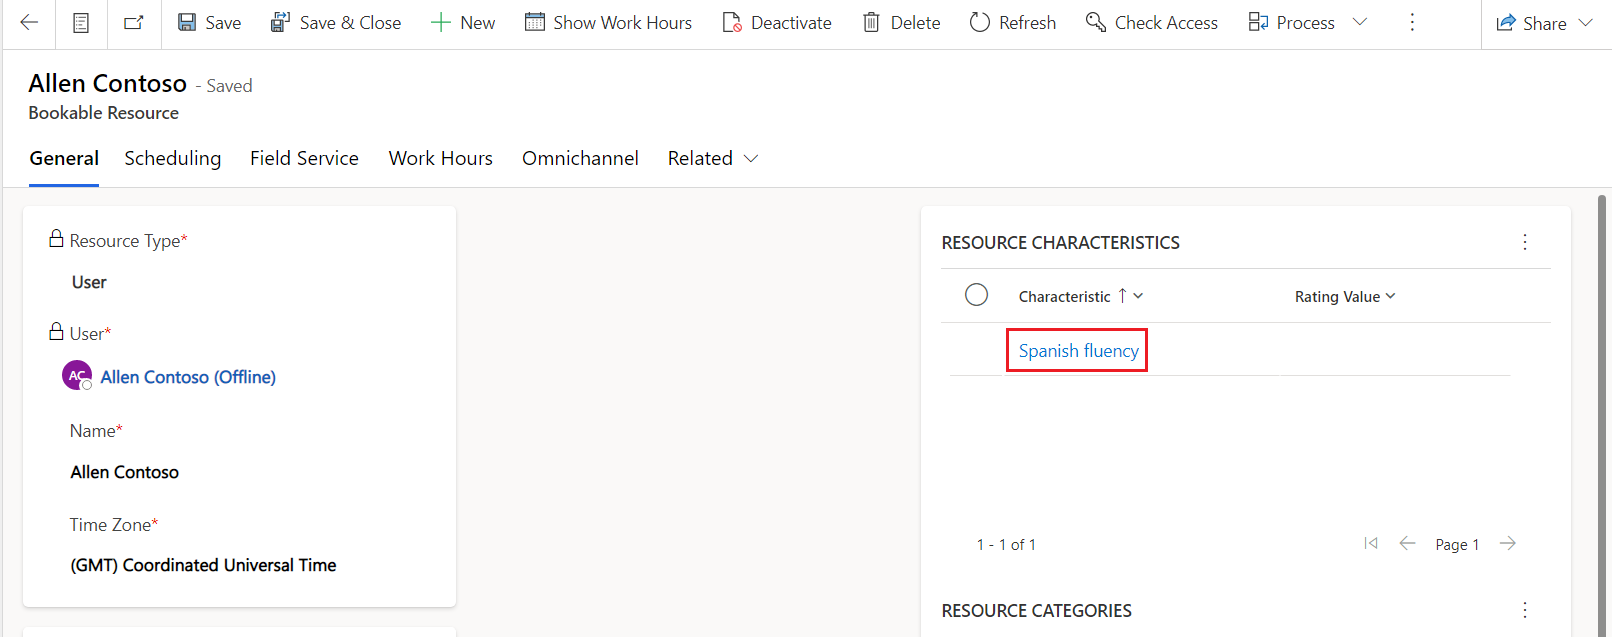Screen dimensions: 1612x637
Task: Create a New record
Action: click(x=462, y=22)
